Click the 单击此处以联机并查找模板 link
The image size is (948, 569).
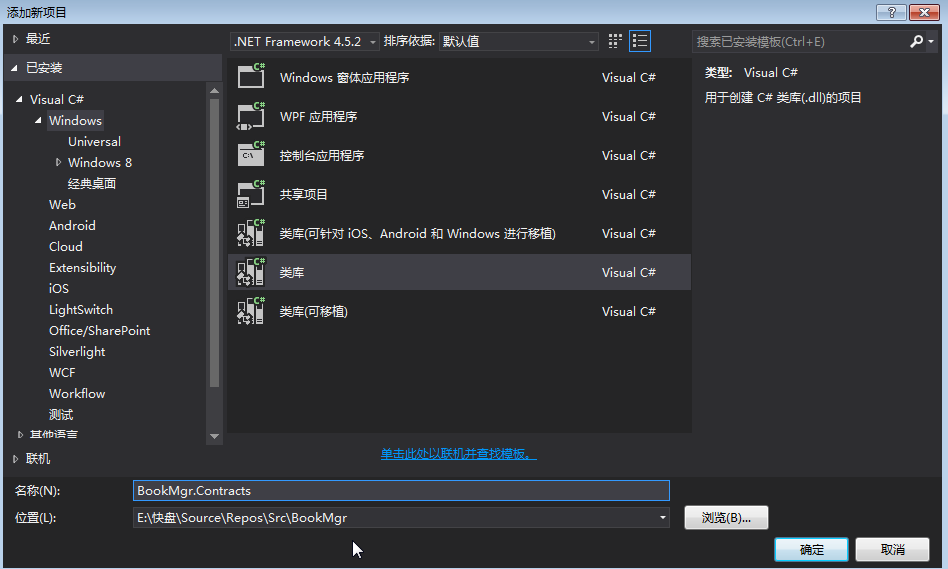[x=458, y=454]
